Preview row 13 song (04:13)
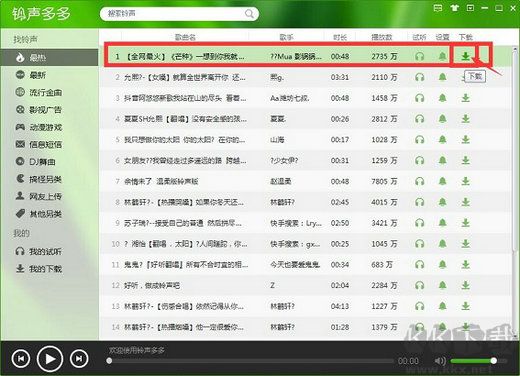The height and width of the screenshot is (376, 520). point(420,306)
